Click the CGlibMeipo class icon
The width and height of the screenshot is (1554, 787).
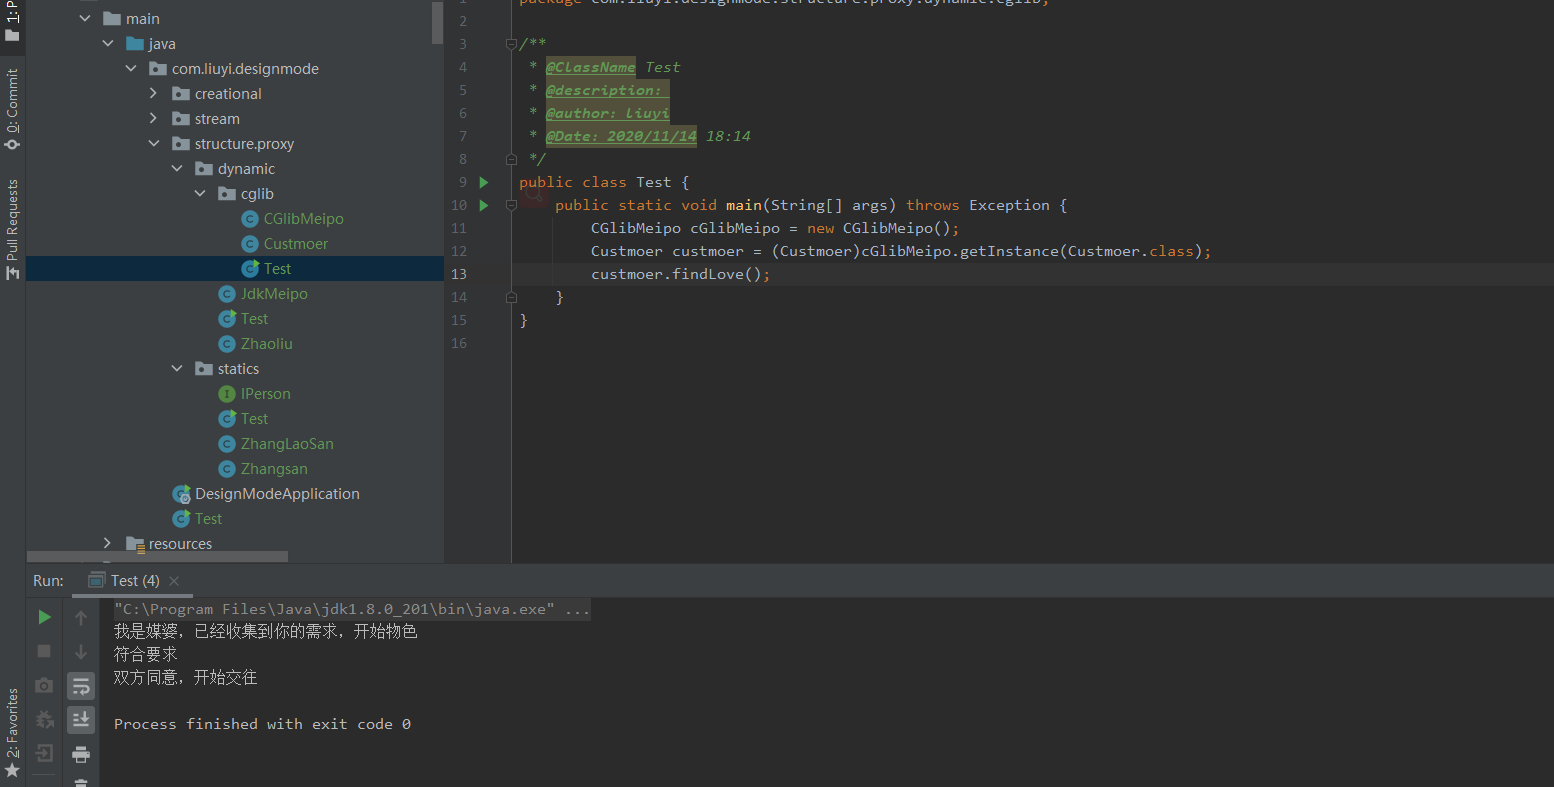[250, 219]
